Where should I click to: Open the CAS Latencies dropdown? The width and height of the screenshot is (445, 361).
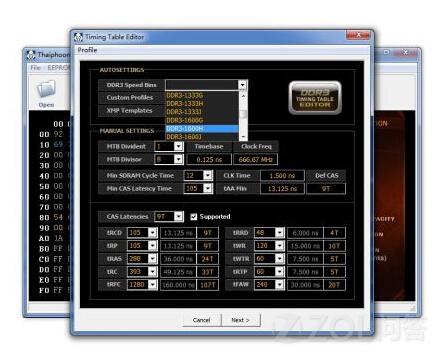(179, 217)
